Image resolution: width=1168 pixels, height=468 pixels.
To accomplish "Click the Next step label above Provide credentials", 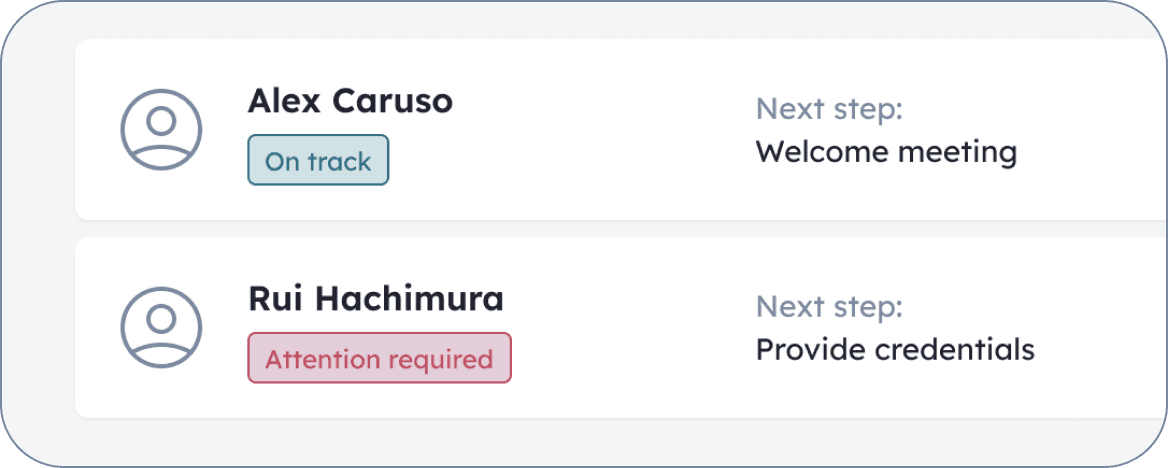I will point(829,306).
